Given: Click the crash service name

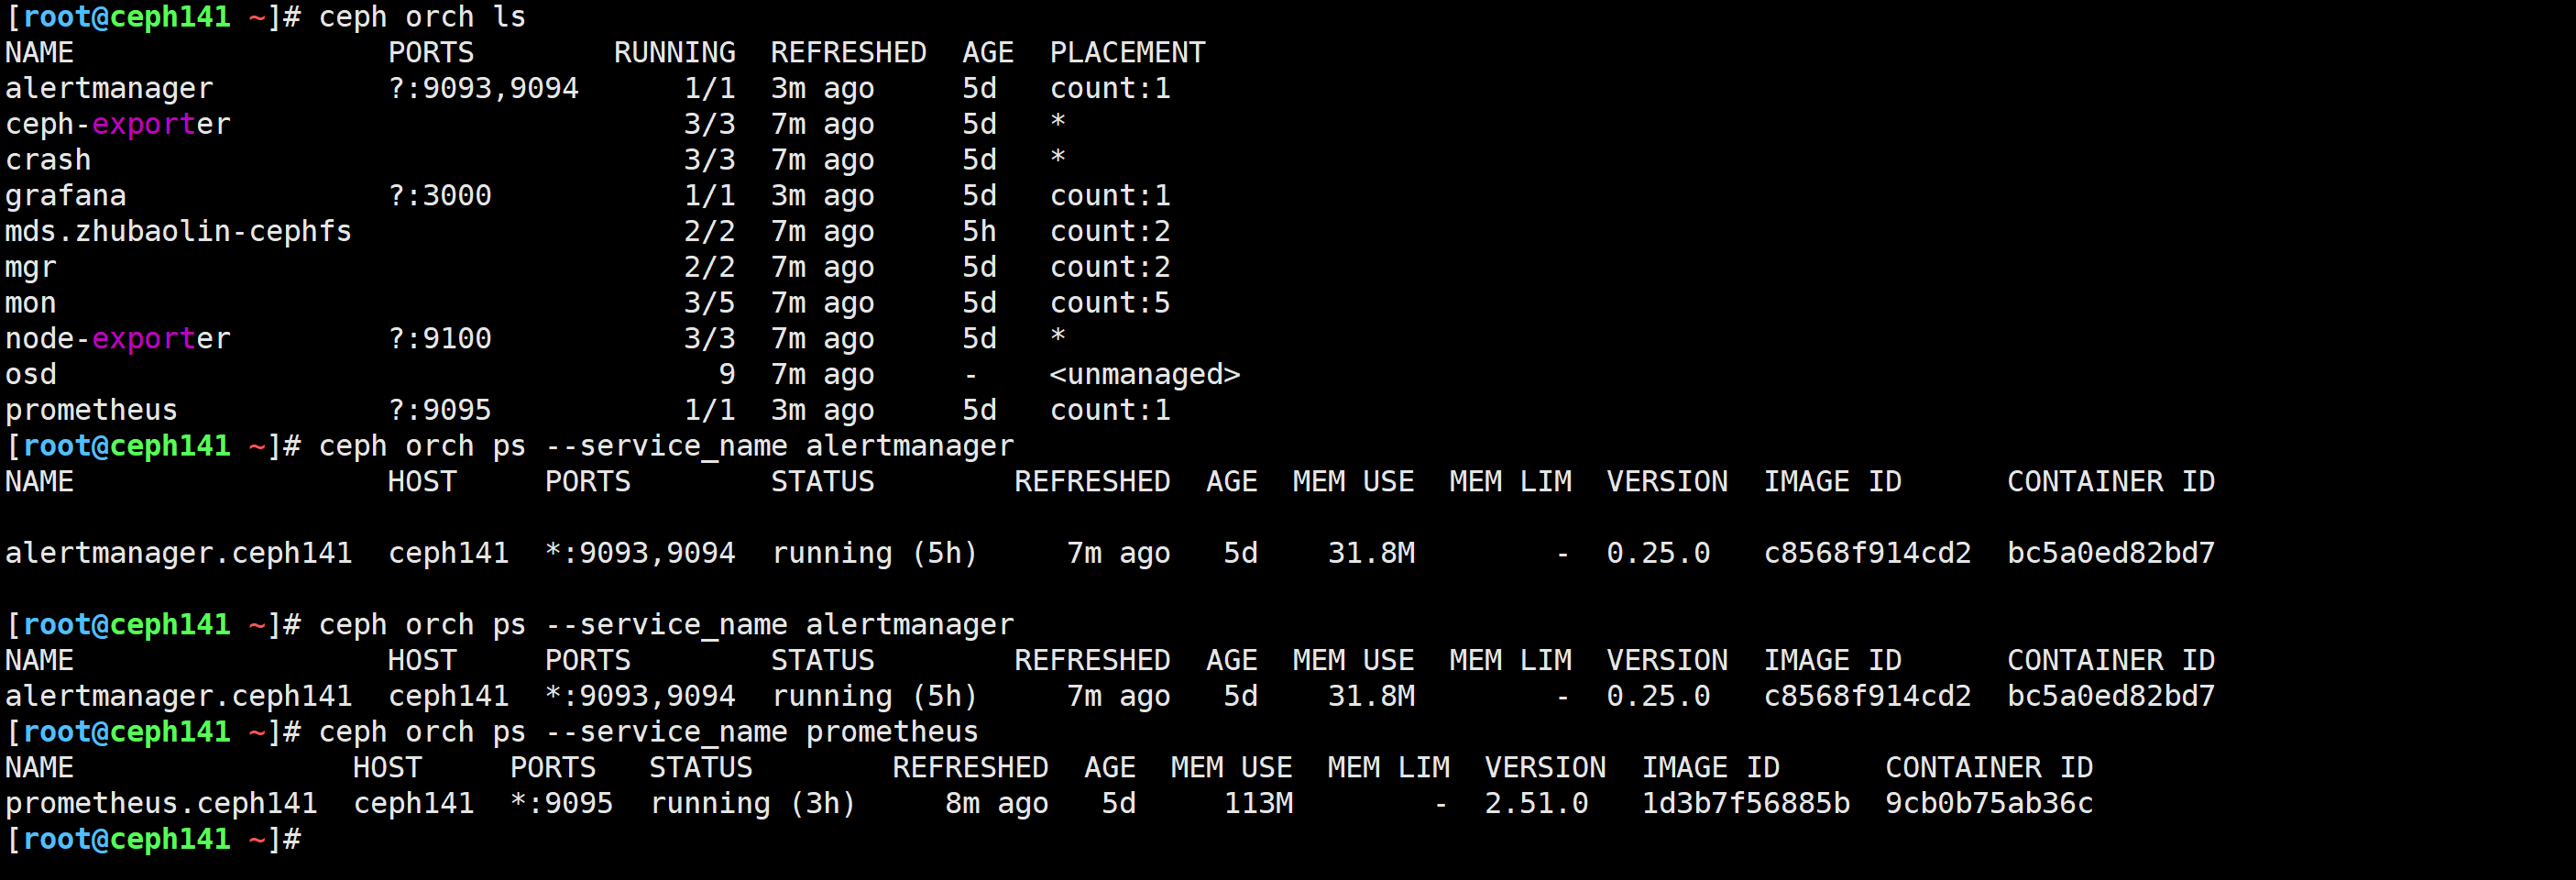Looking at the screenshot, I should pos(48,160).
